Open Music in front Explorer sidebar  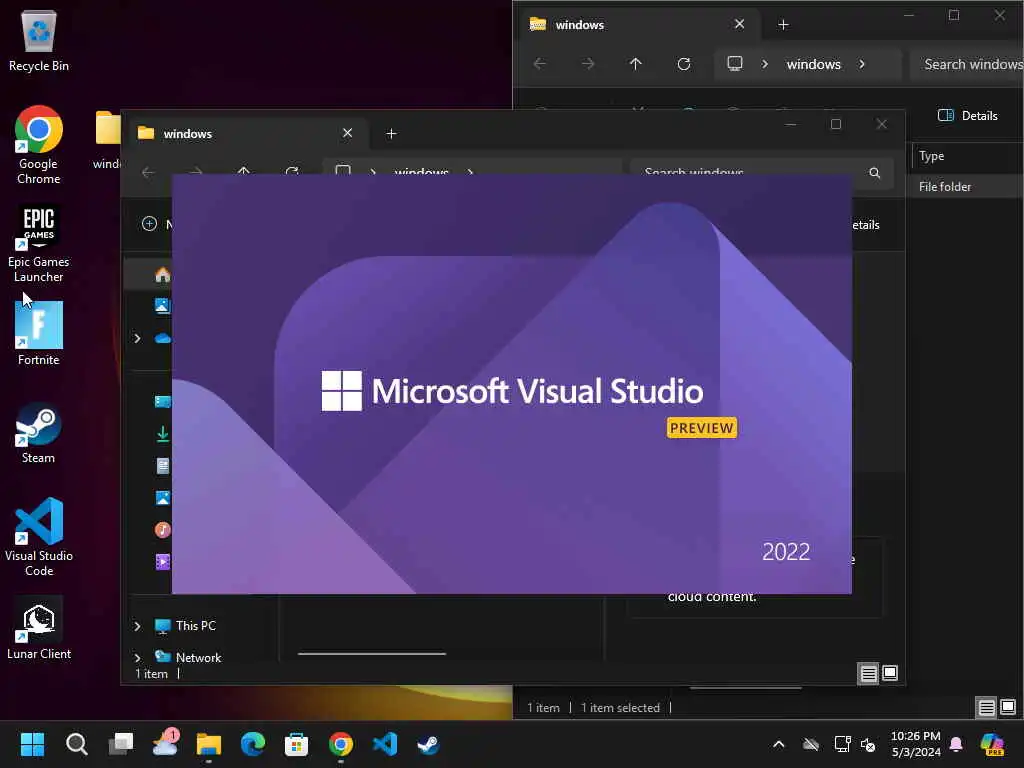click(163, 530)
